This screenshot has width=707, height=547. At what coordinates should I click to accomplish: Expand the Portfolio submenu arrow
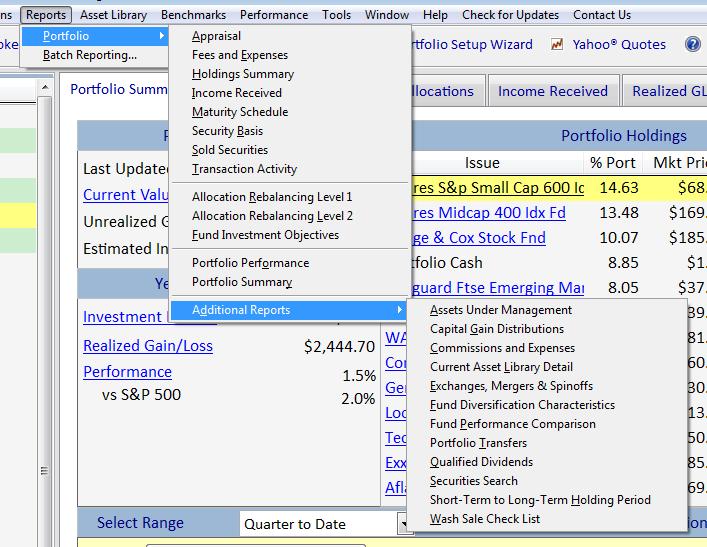(161, 36)
